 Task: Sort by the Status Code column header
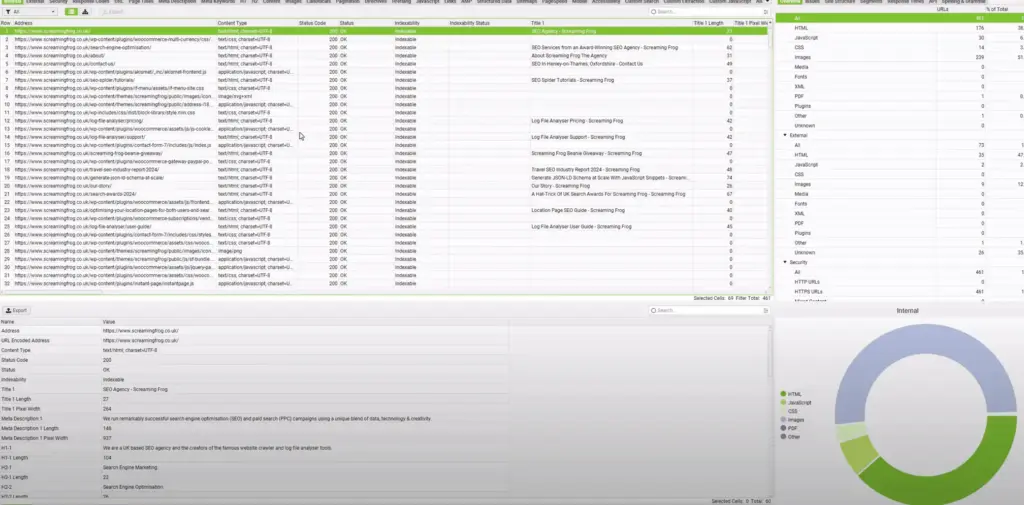[x=312, y=21]
